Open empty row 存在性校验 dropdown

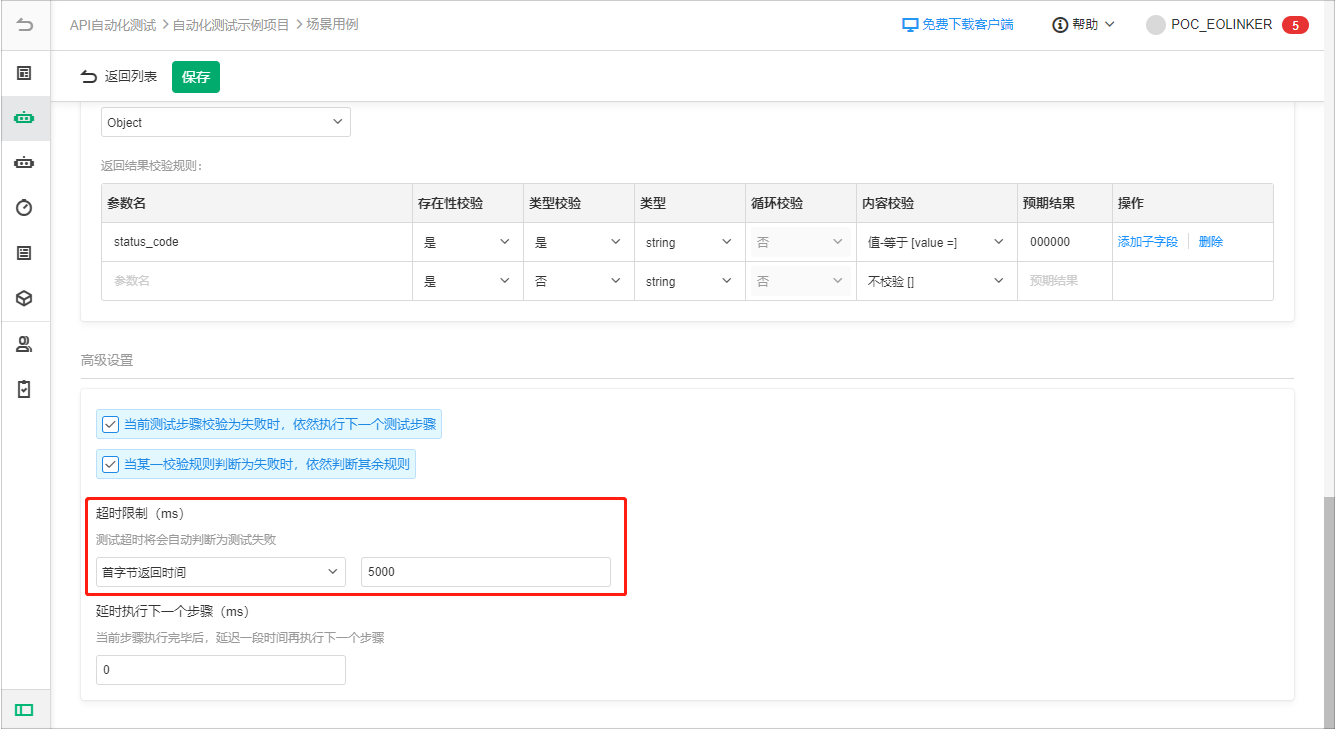pyautogui.click(x=467, y=281)
